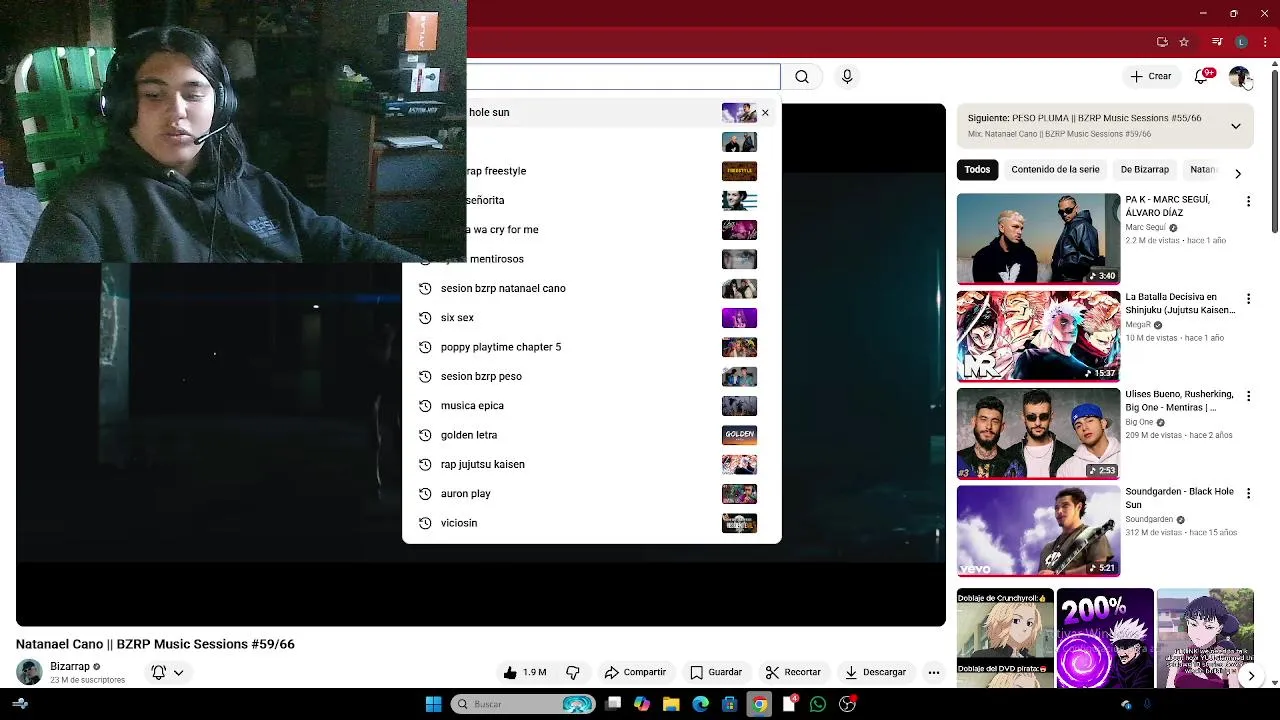This screenshot has width=1280, height=720.
Task: Open the Bizarrap channel avatar
Action: click(x=29, y=672)
